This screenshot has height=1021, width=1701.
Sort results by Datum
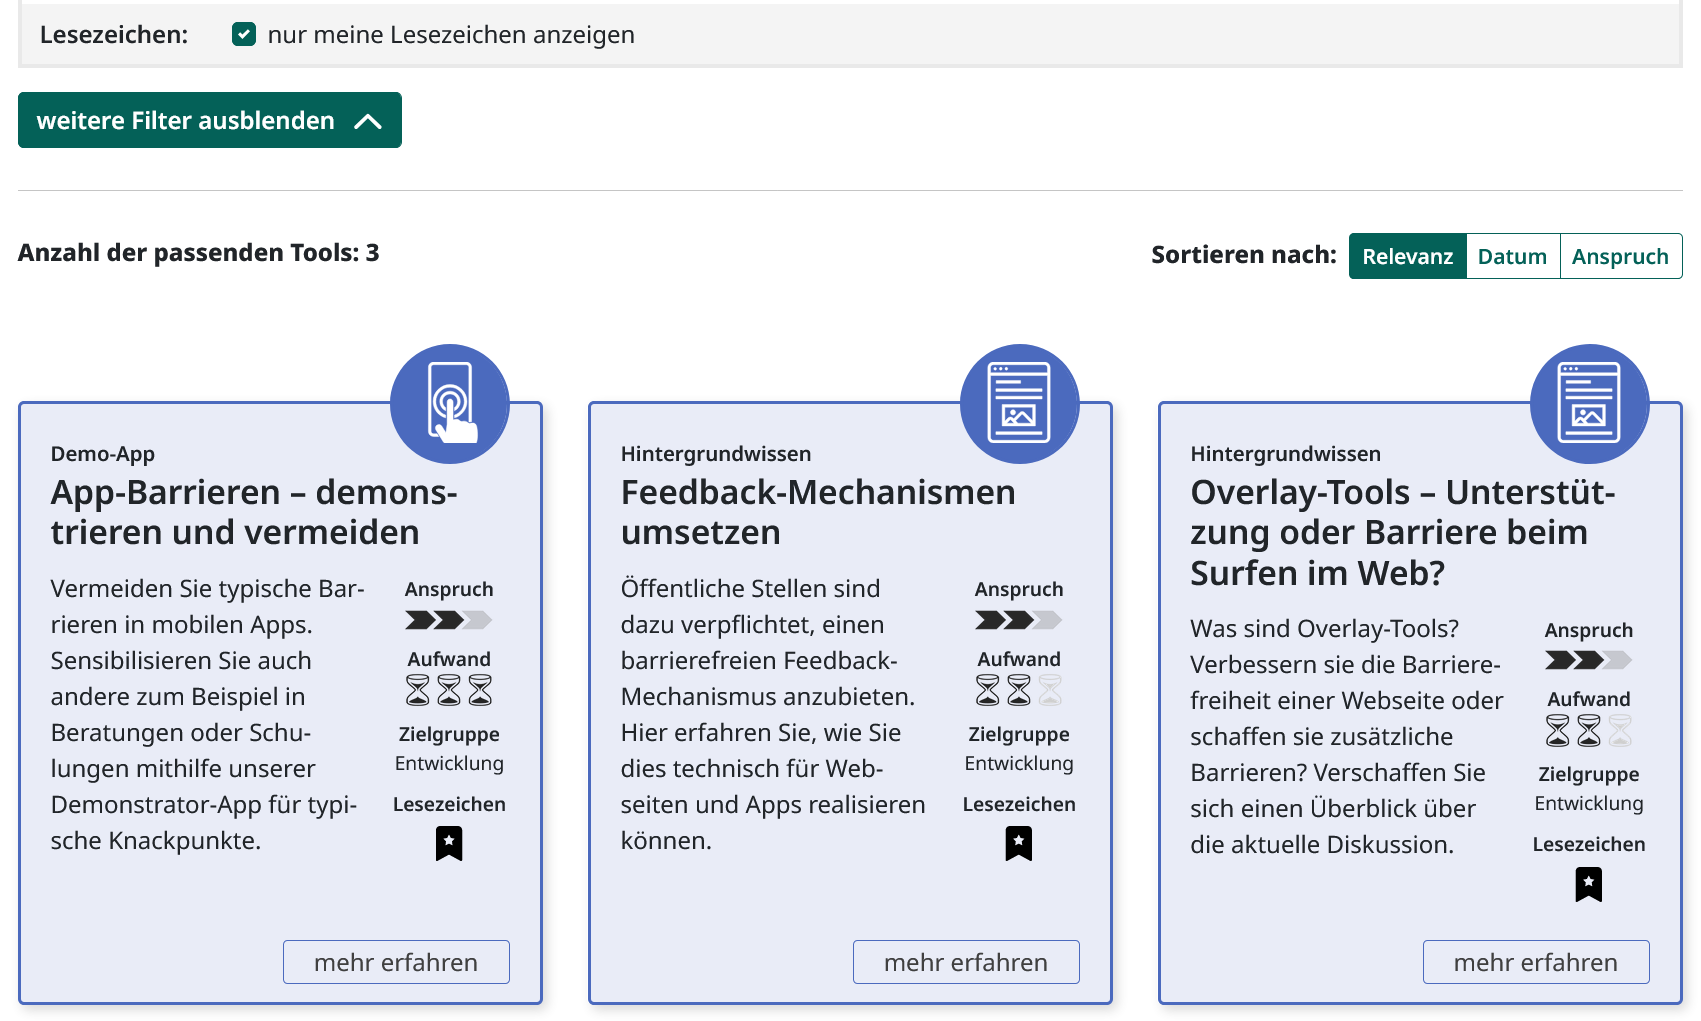click(x=1512, y=256)
